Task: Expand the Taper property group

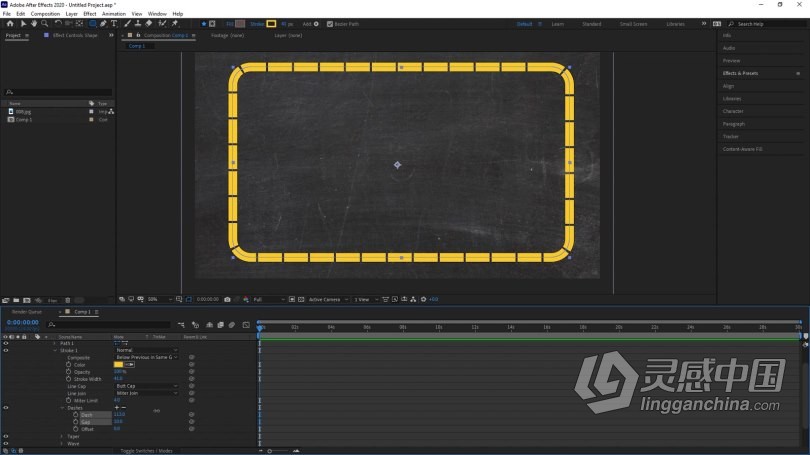Action: coord(61,436)
